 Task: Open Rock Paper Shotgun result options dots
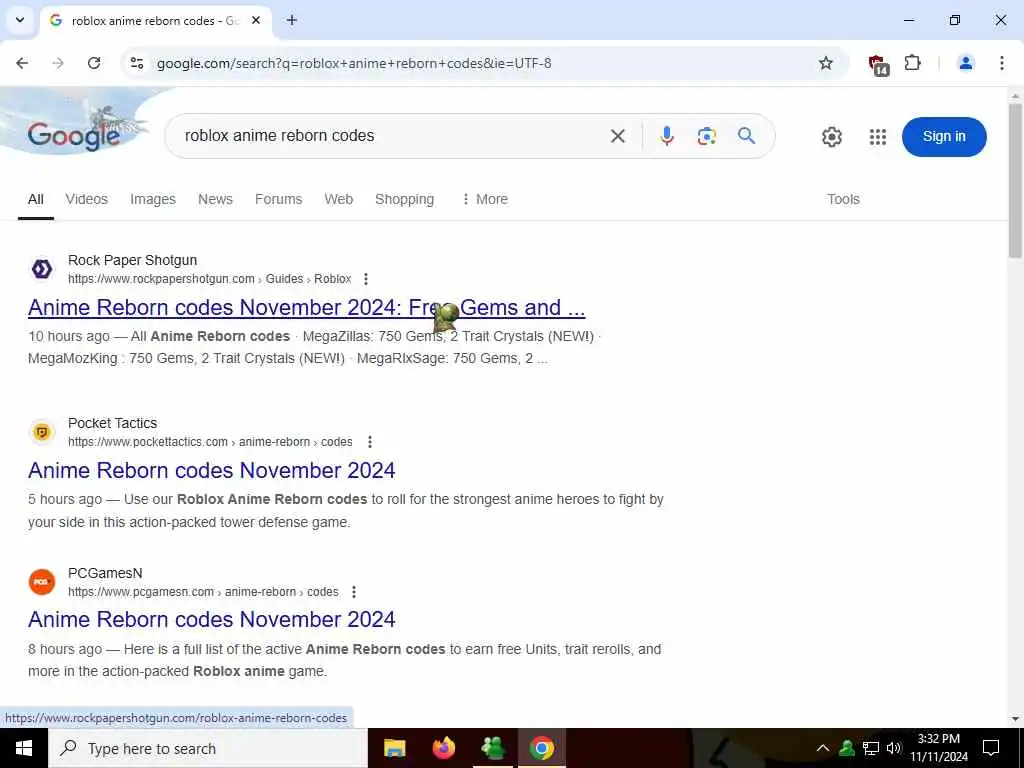(x=366, y=279)
